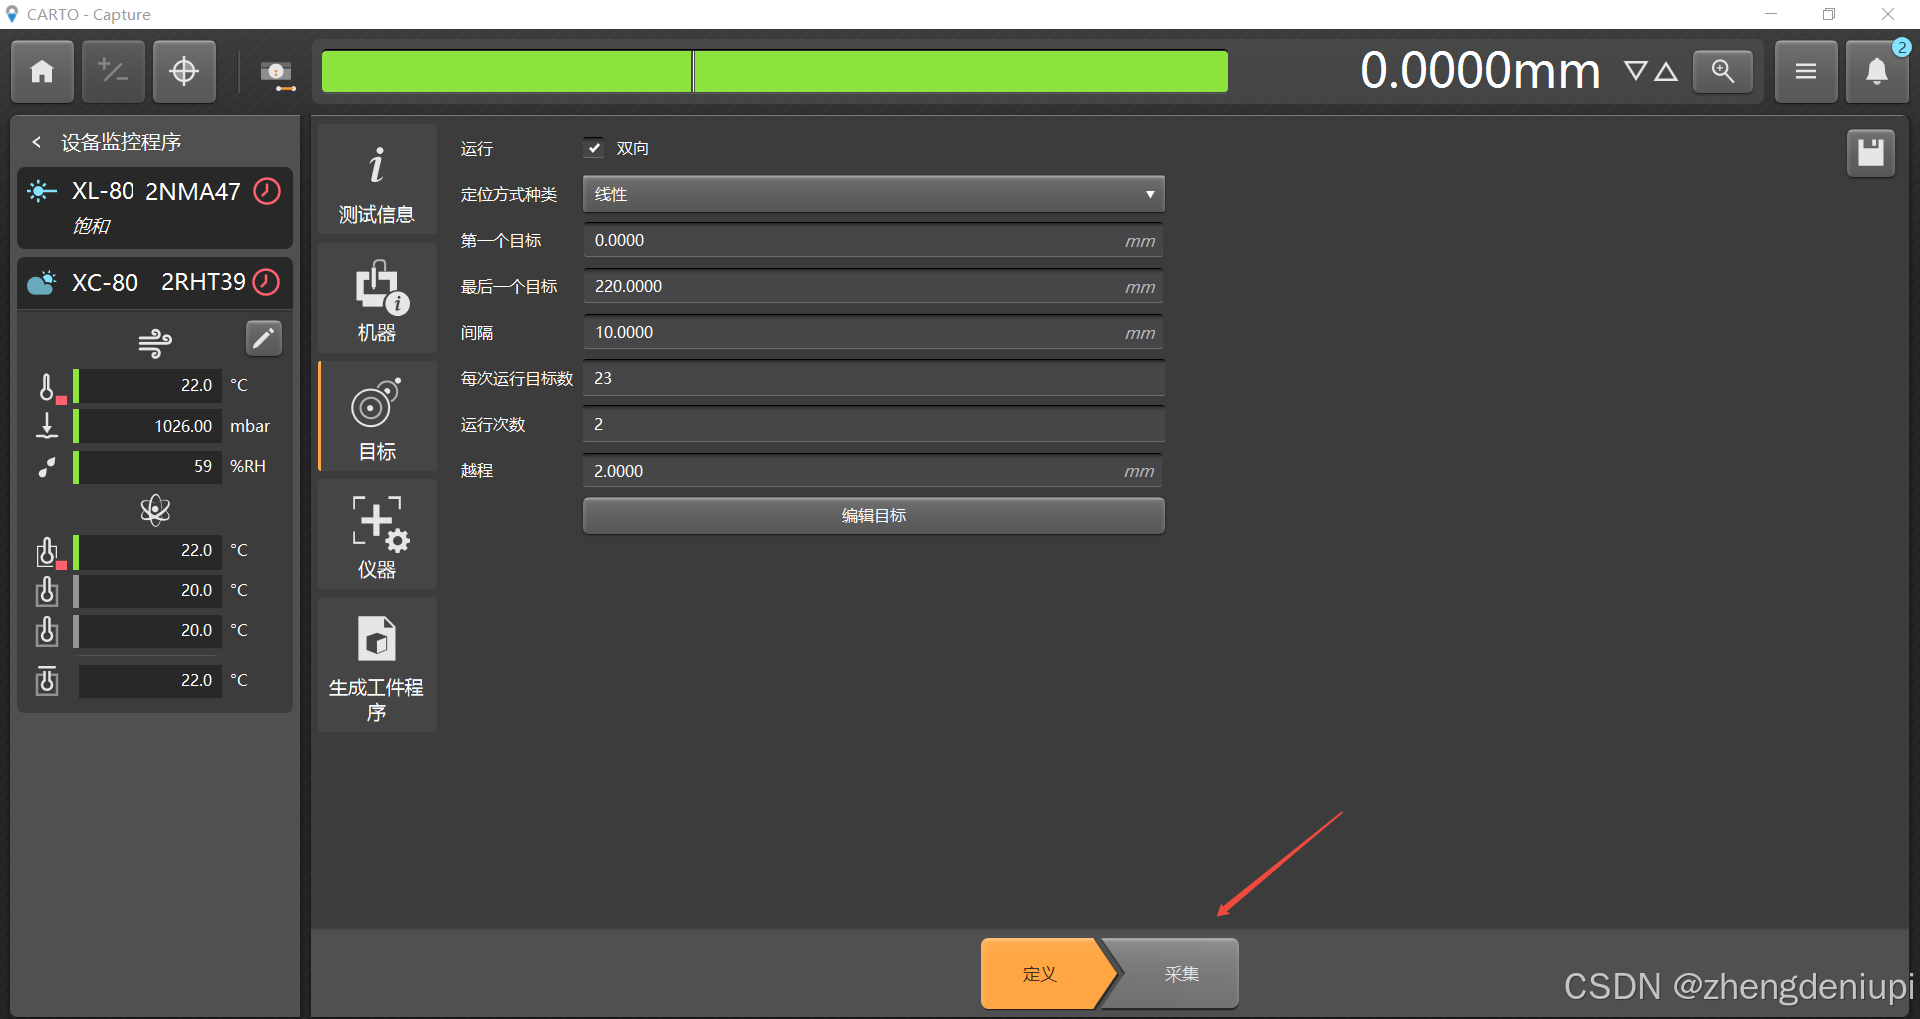Select the 目标 tab
This screenshot has width=1920, height=1019.
coord(377,416)
